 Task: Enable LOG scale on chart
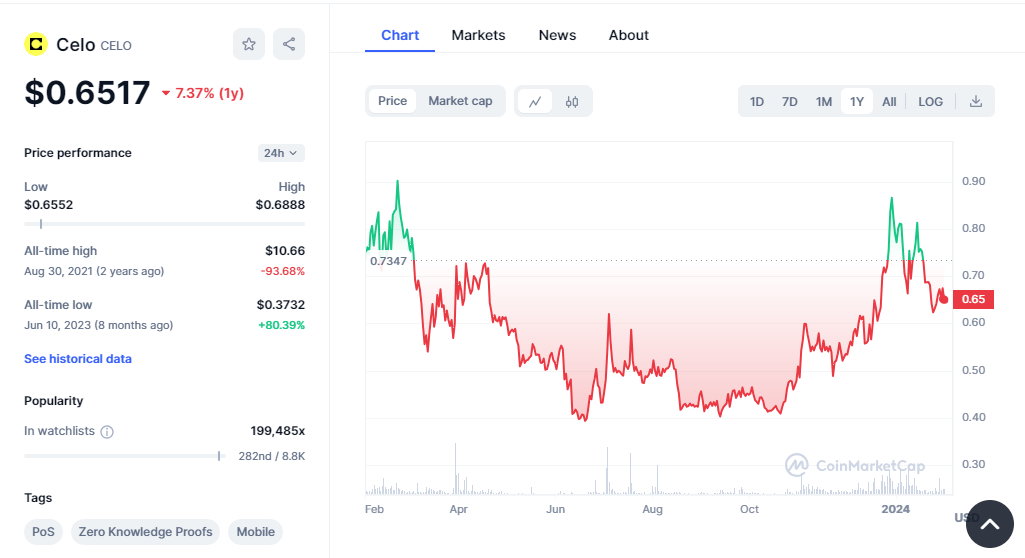(930, 101)
